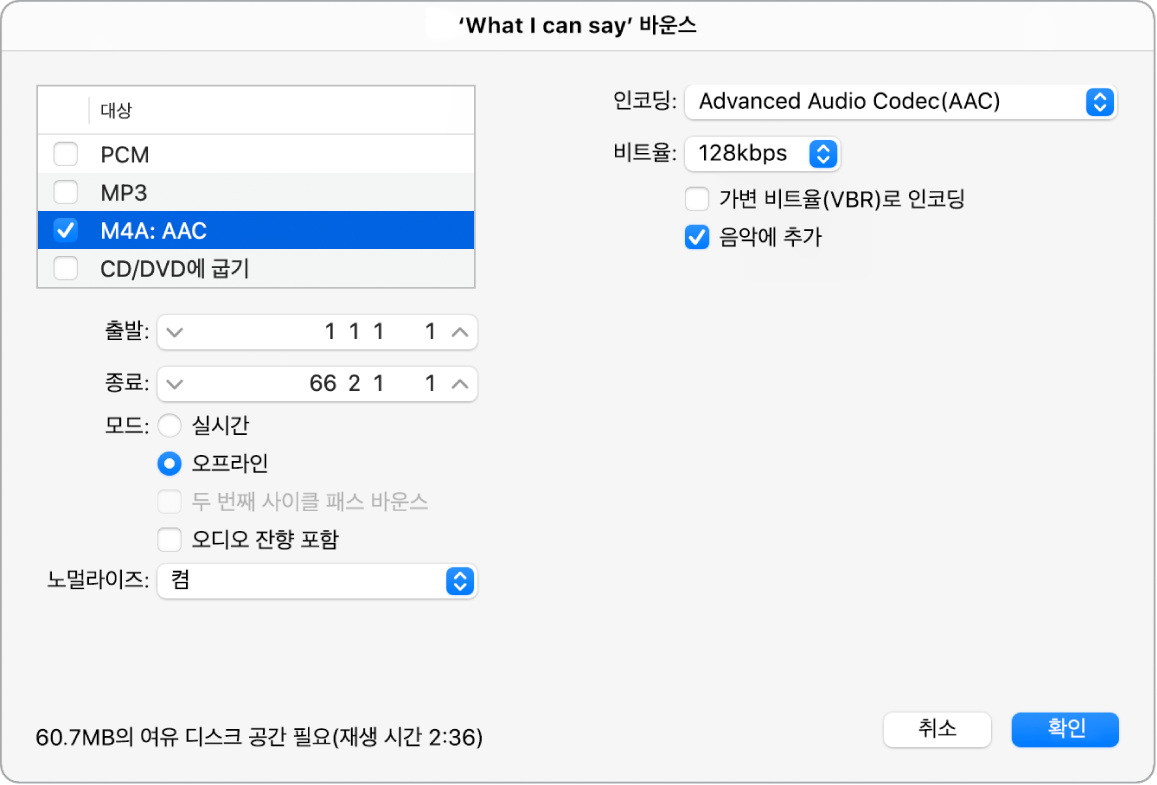
Task: Check the MP3 destination checkbox
Action: coord(65,192)
